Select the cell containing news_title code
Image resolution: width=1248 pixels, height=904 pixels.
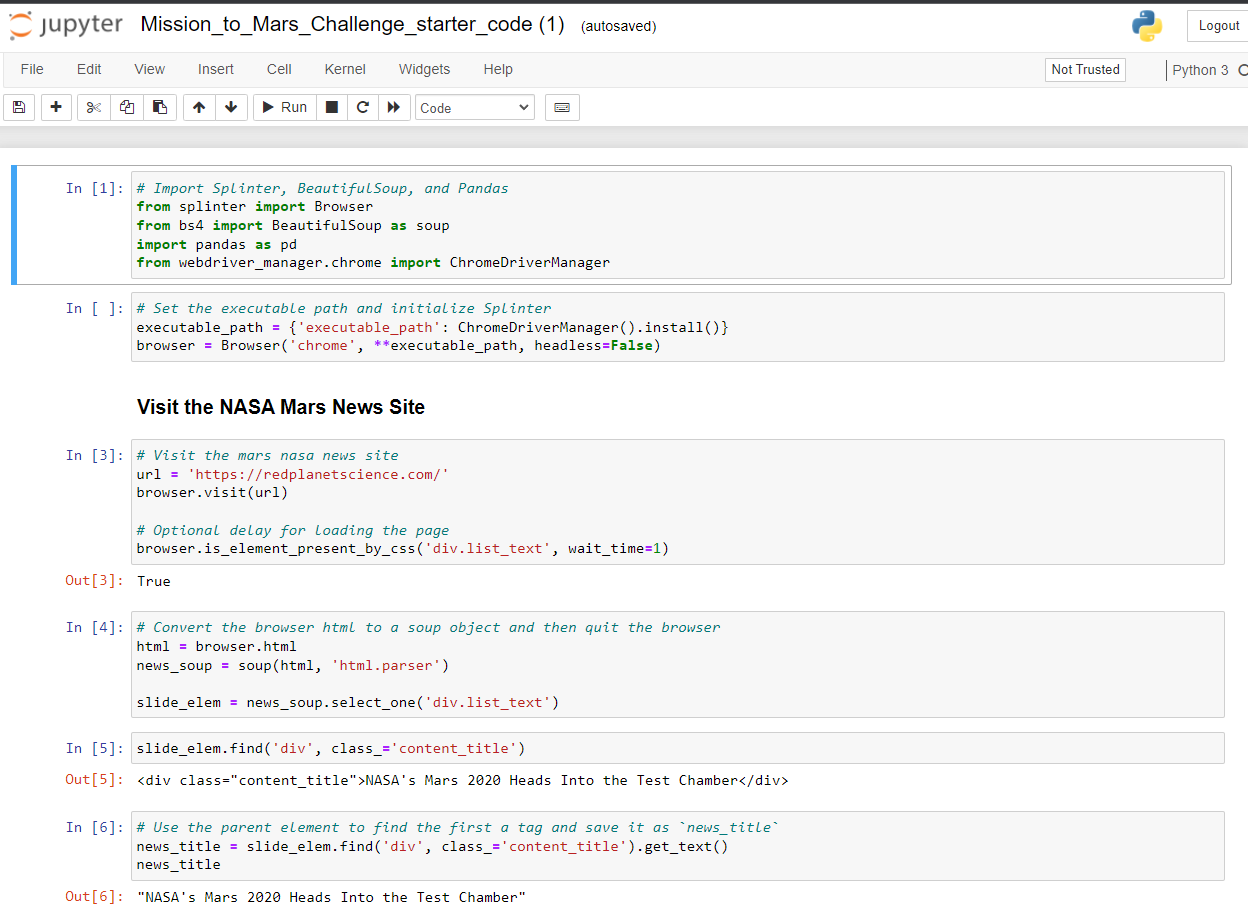coord(600,845)
